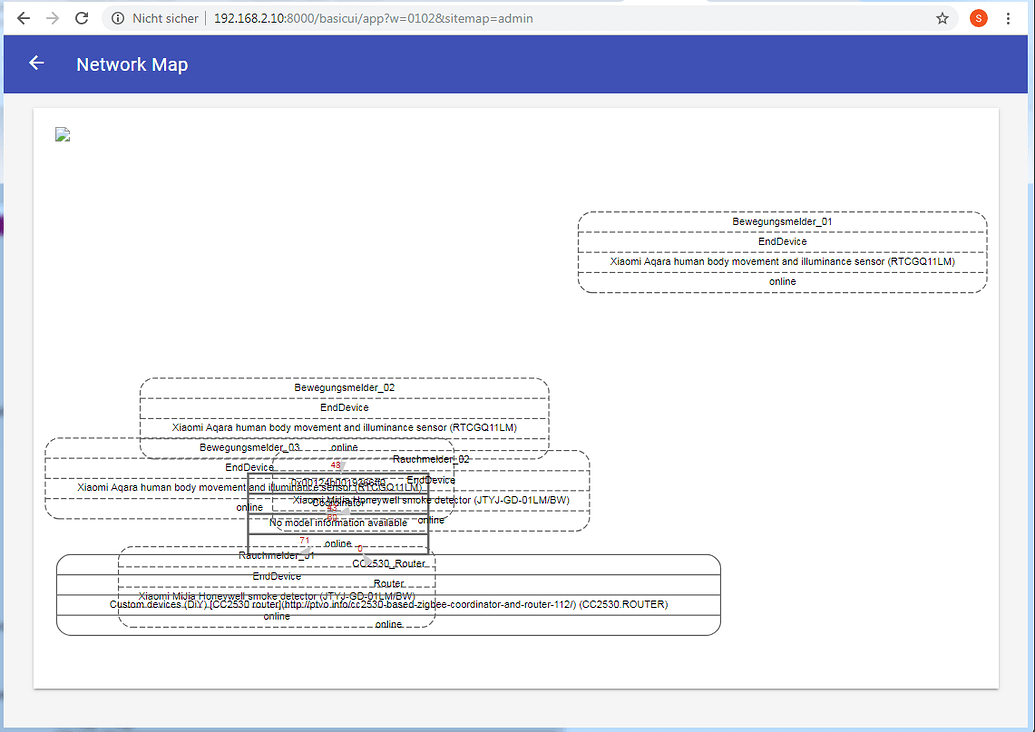This screenshot has width=1035, height=732.
Task: Select the Bewegungsmelder_01 node title
Action: pyautogui.click(x=782, y=221)
